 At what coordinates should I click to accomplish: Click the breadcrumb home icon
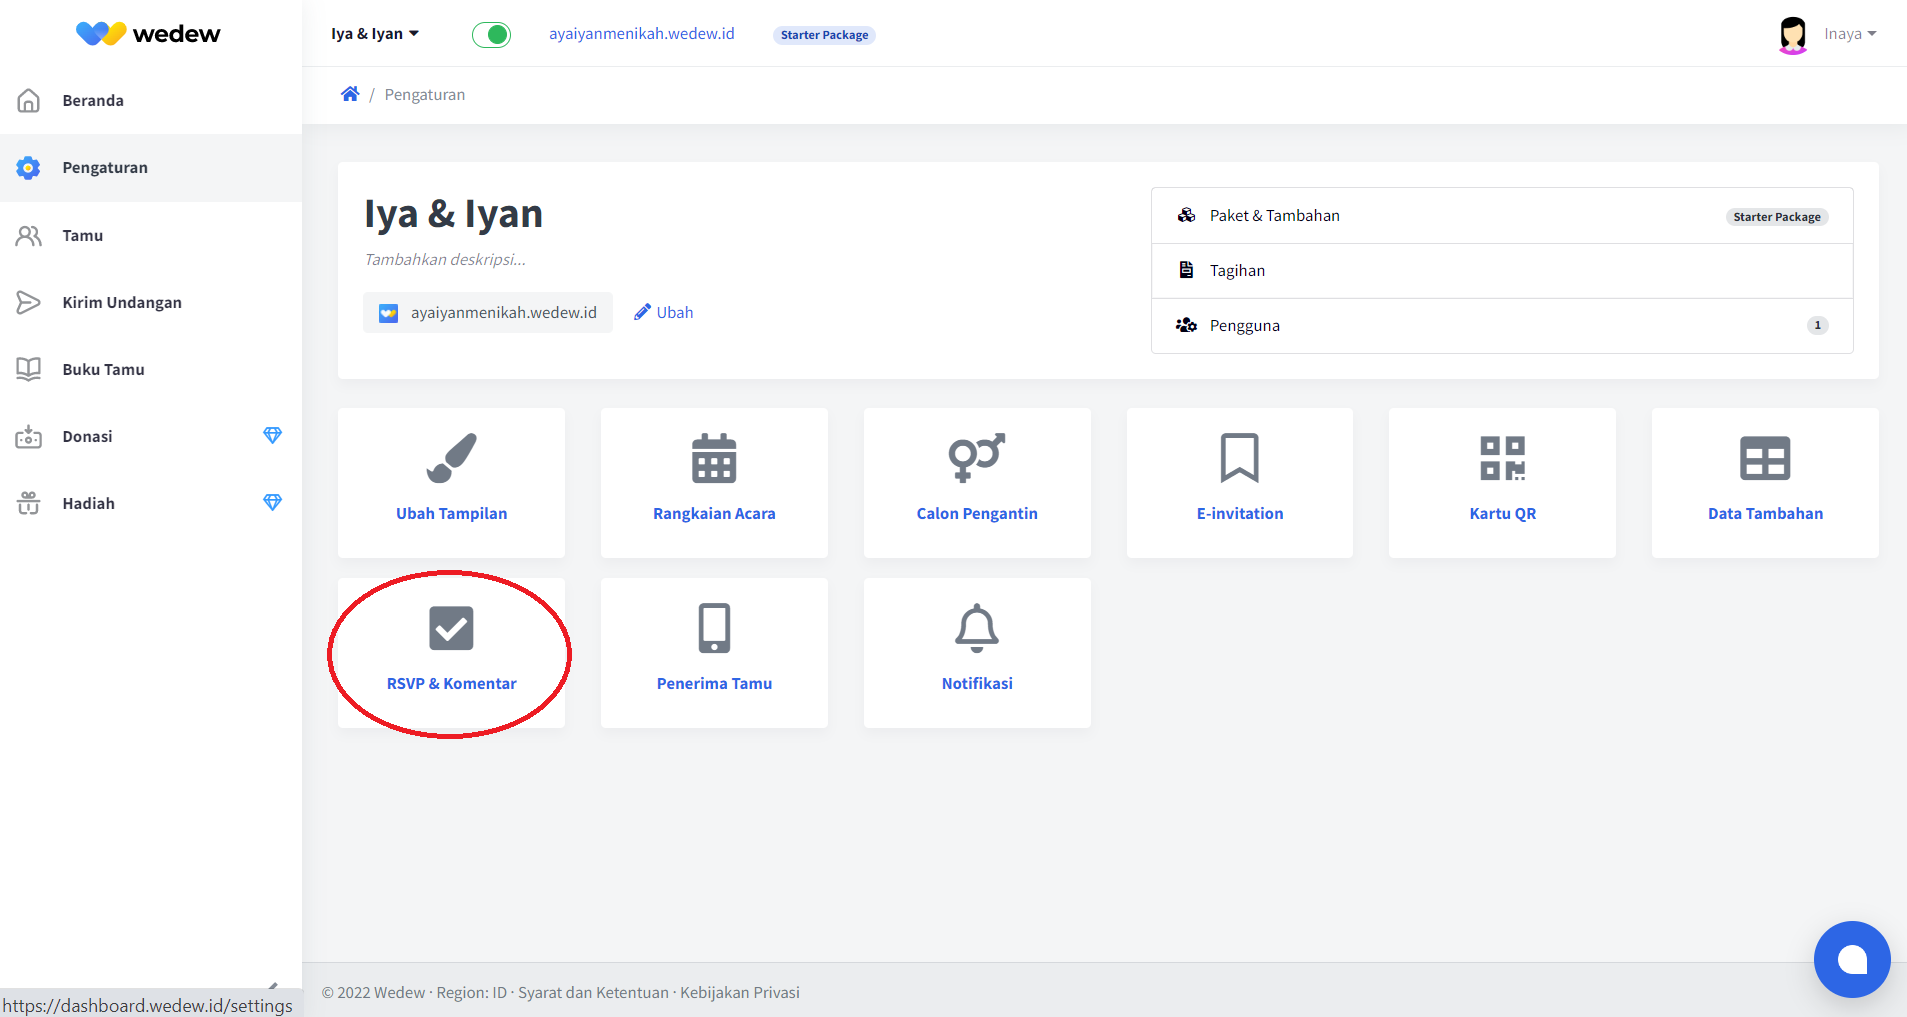coord(350,94)
